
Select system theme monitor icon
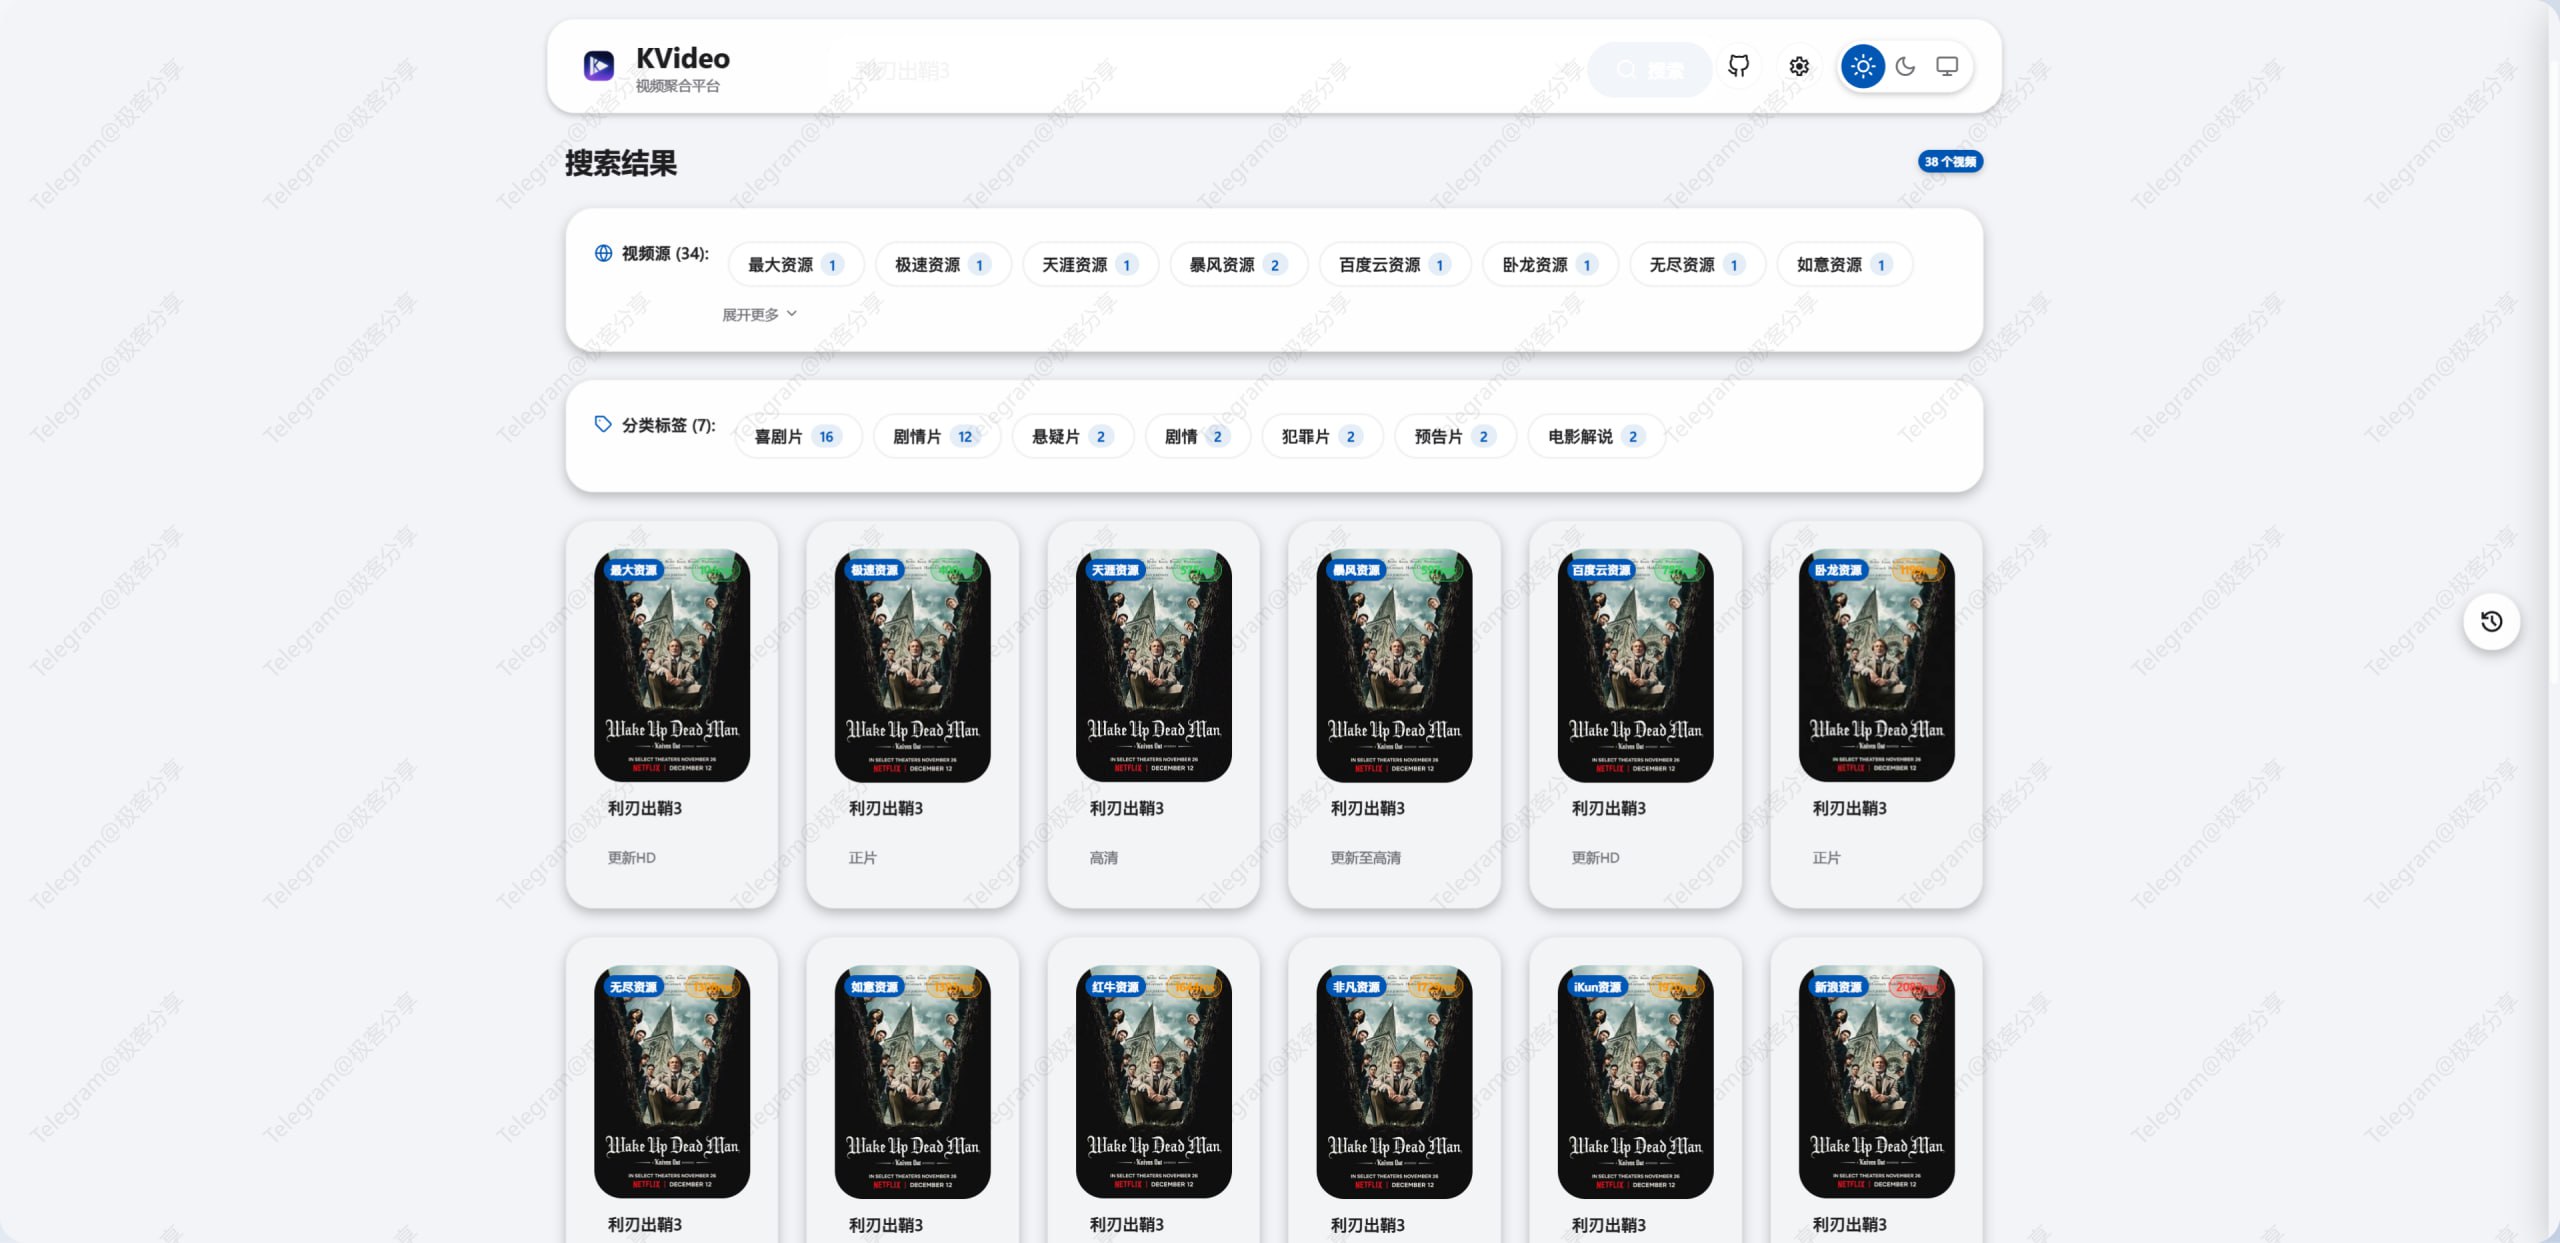1946,66
